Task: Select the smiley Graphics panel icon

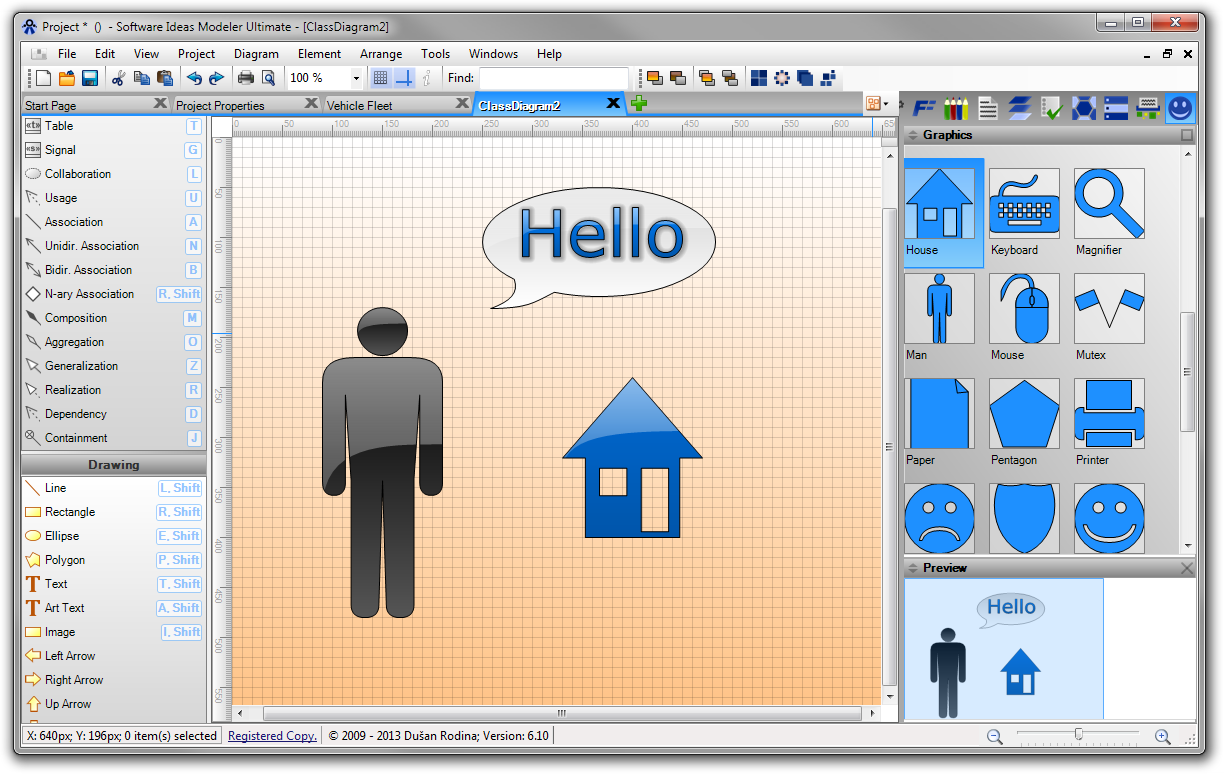Action: [1180, 107]
